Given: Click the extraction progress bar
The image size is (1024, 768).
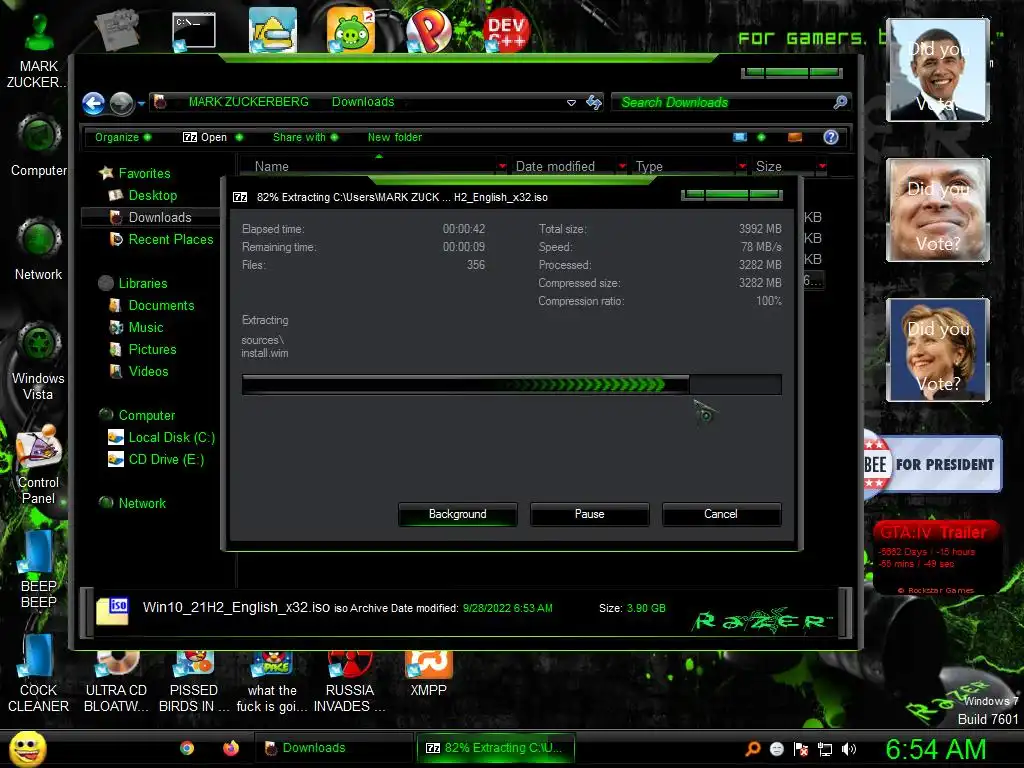Looking at the screenshot, I should tap(511, 385).
